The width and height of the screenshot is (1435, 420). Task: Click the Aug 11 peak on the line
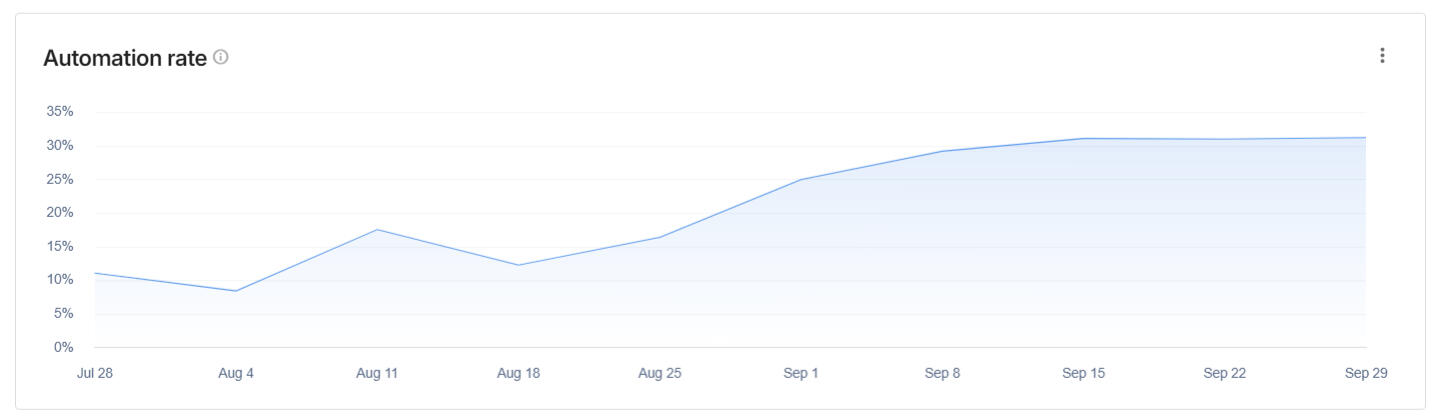pos(377,230)
